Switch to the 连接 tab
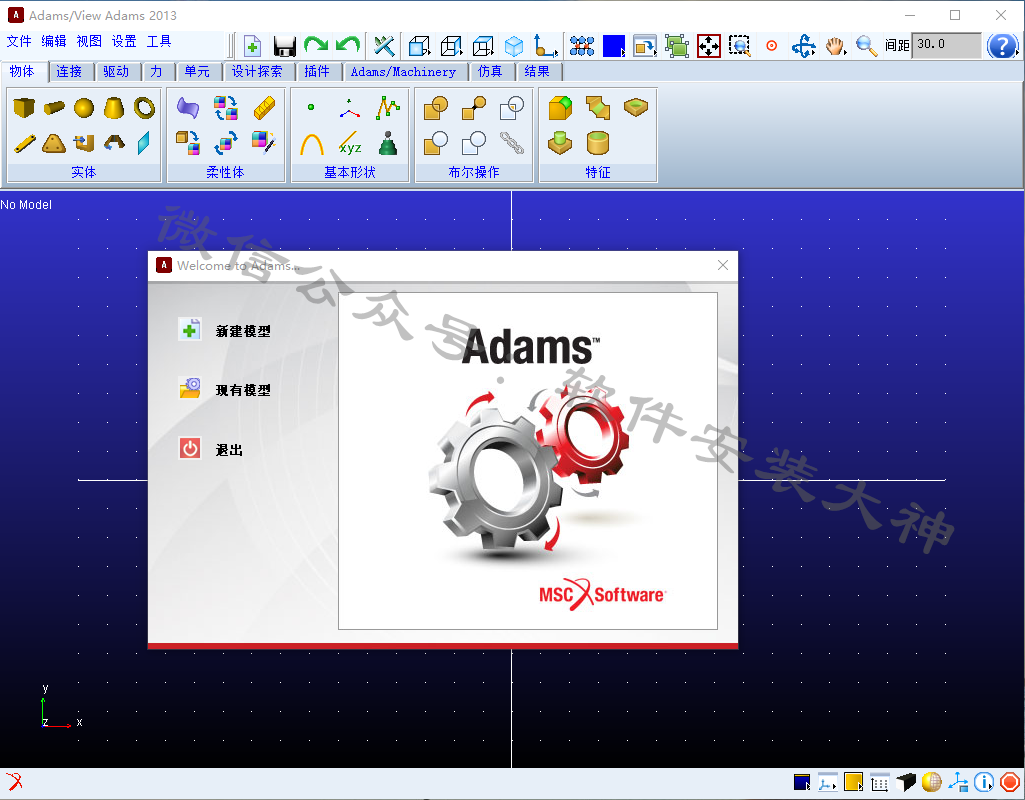The width and height of the screenshot is (1025, 800). point(69,71)
